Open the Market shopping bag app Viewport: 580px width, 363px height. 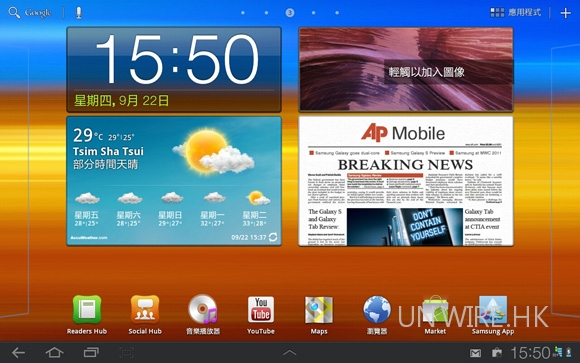pyautogui.click(x=435, y=310)
